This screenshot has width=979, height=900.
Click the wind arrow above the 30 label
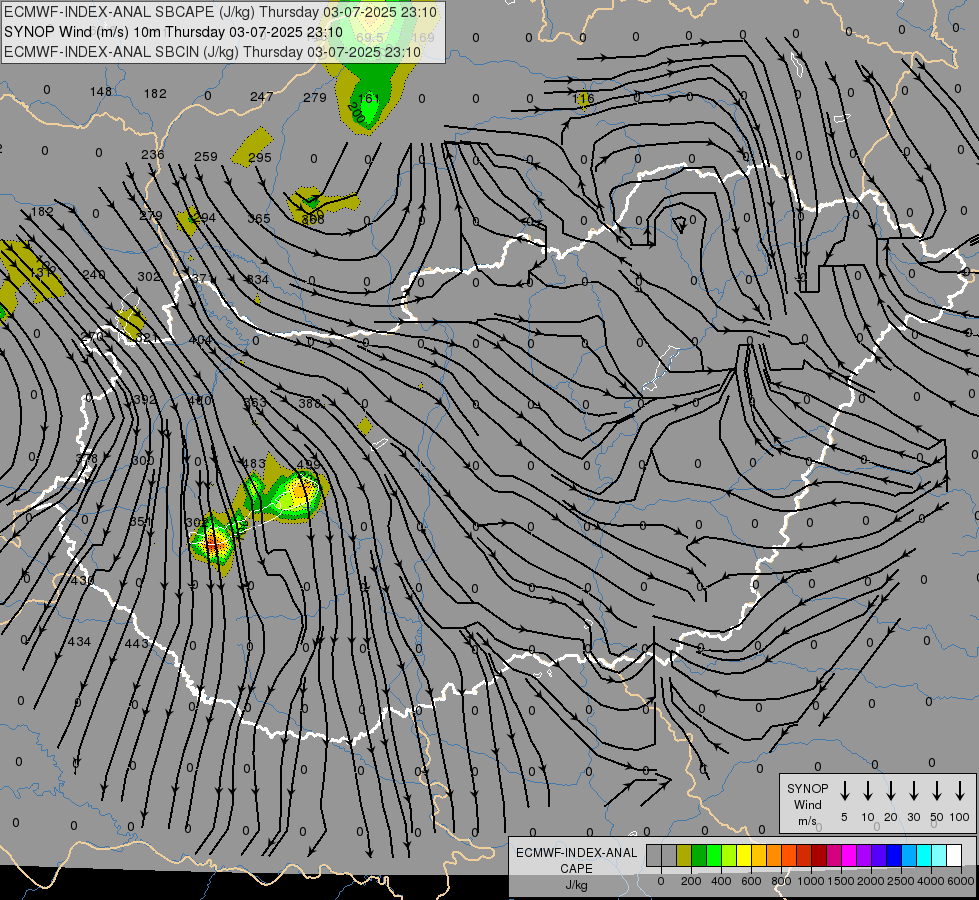[x=913, y=791]
